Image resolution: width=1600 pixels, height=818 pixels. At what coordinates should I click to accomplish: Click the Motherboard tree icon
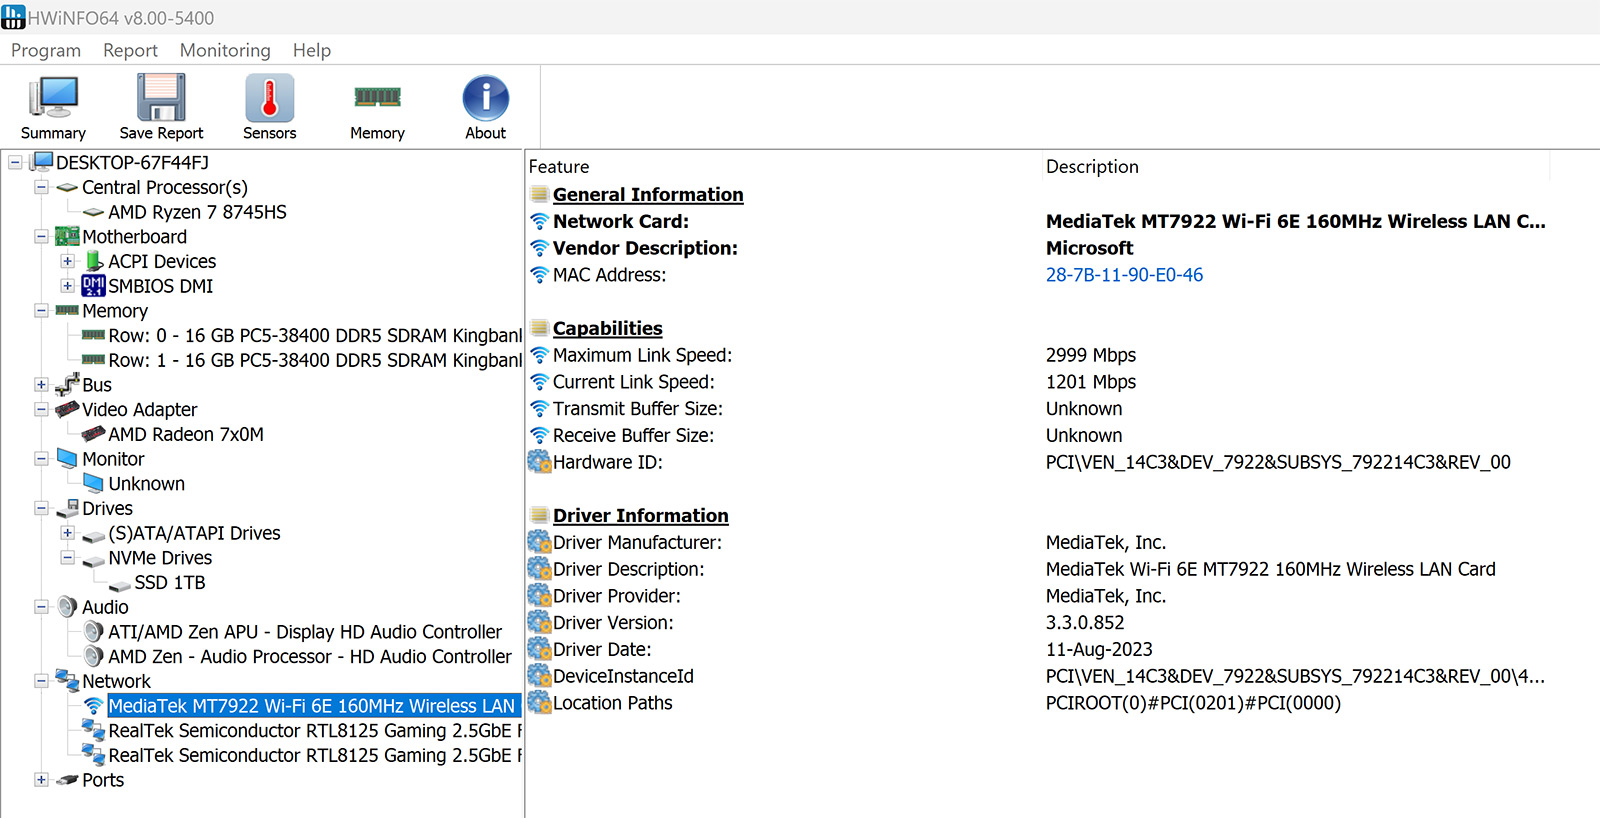[x=67, y=236]
